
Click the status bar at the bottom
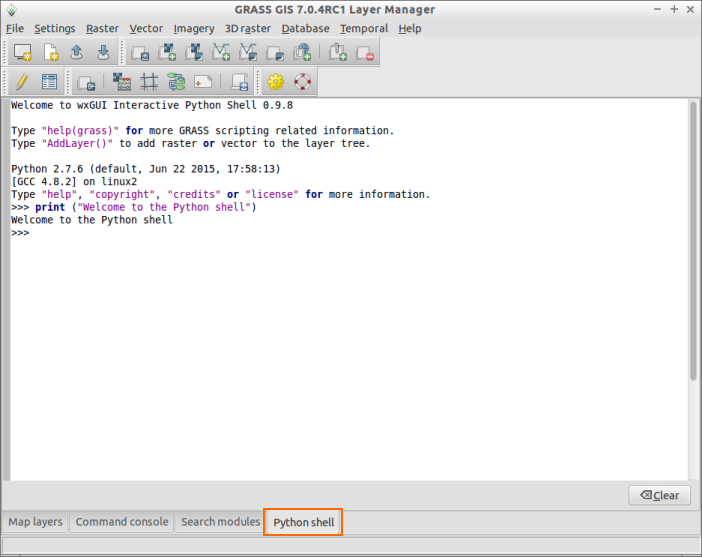coord(351,545)
